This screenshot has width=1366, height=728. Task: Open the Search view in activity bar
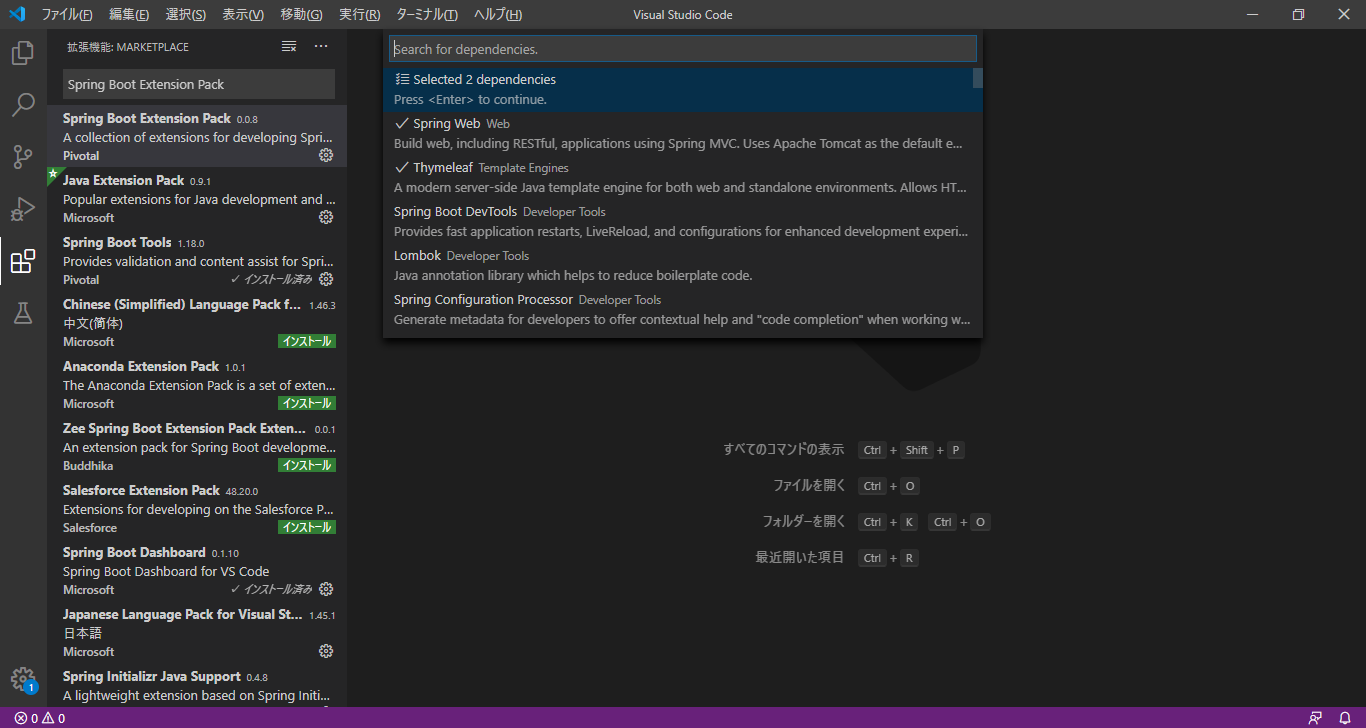pyautogui.click(x=23, y=105)
